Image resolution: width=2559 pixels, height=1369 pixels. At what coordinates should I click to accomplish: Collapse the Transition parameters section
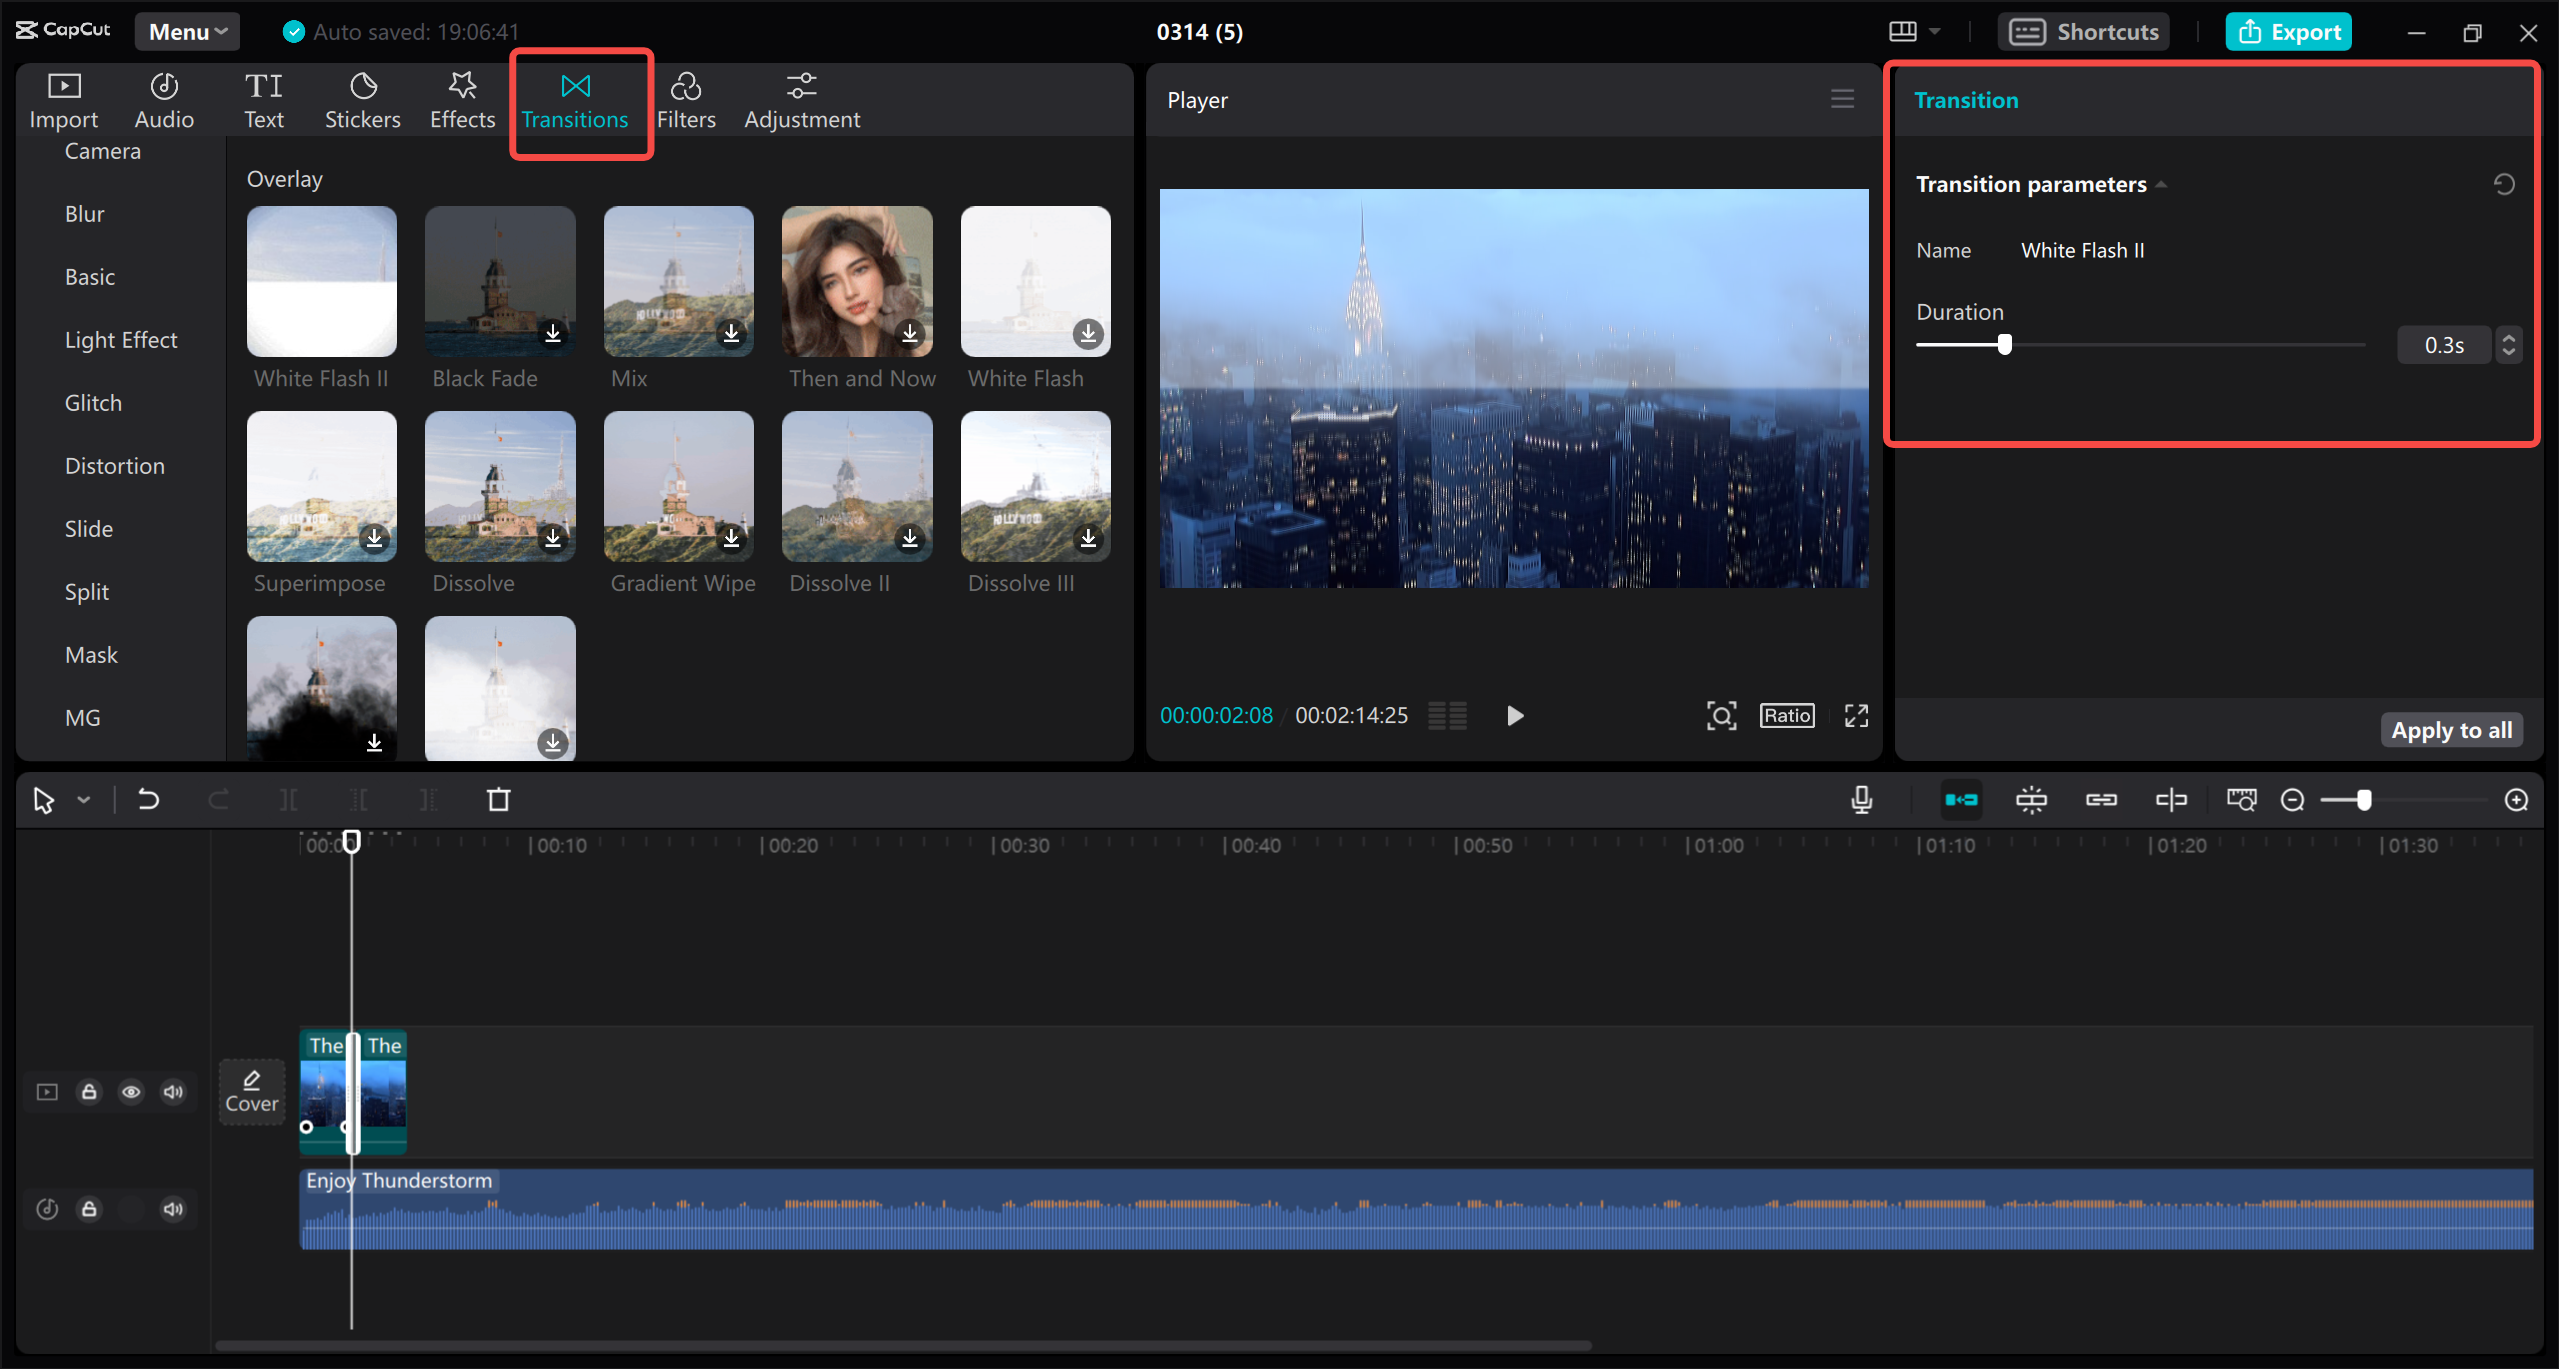2160,183
